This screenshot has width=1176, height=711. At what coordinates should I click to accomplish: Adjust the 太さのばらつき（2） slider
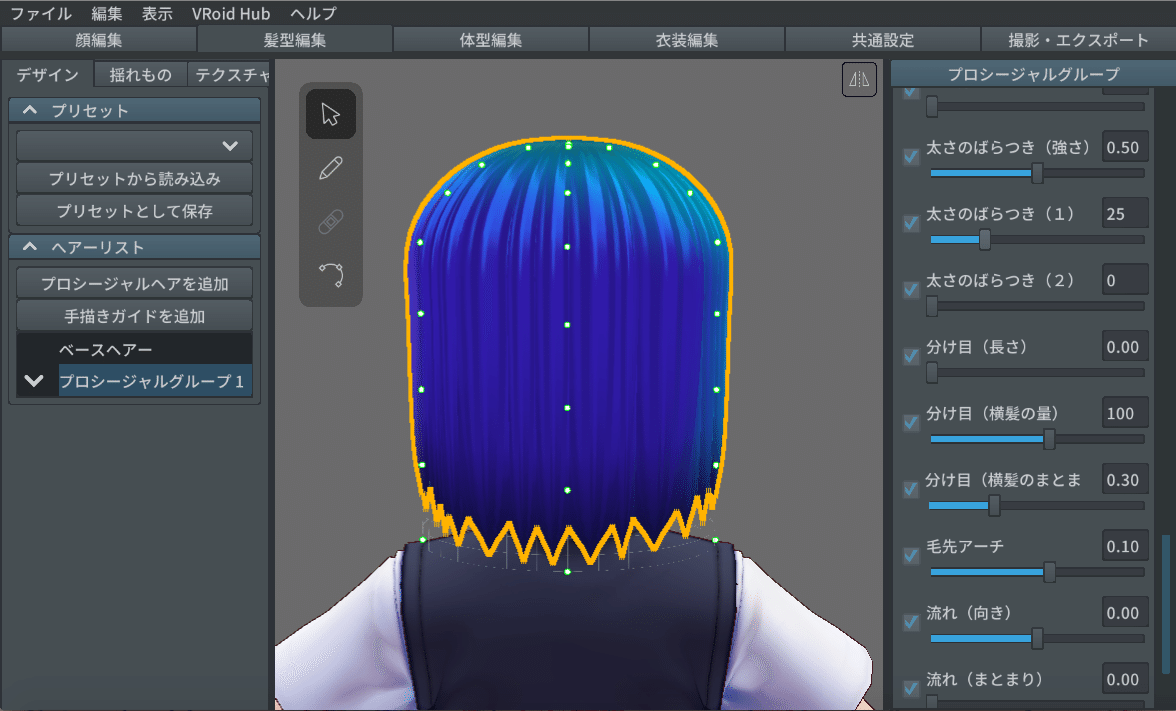[x=1037, y=306]
